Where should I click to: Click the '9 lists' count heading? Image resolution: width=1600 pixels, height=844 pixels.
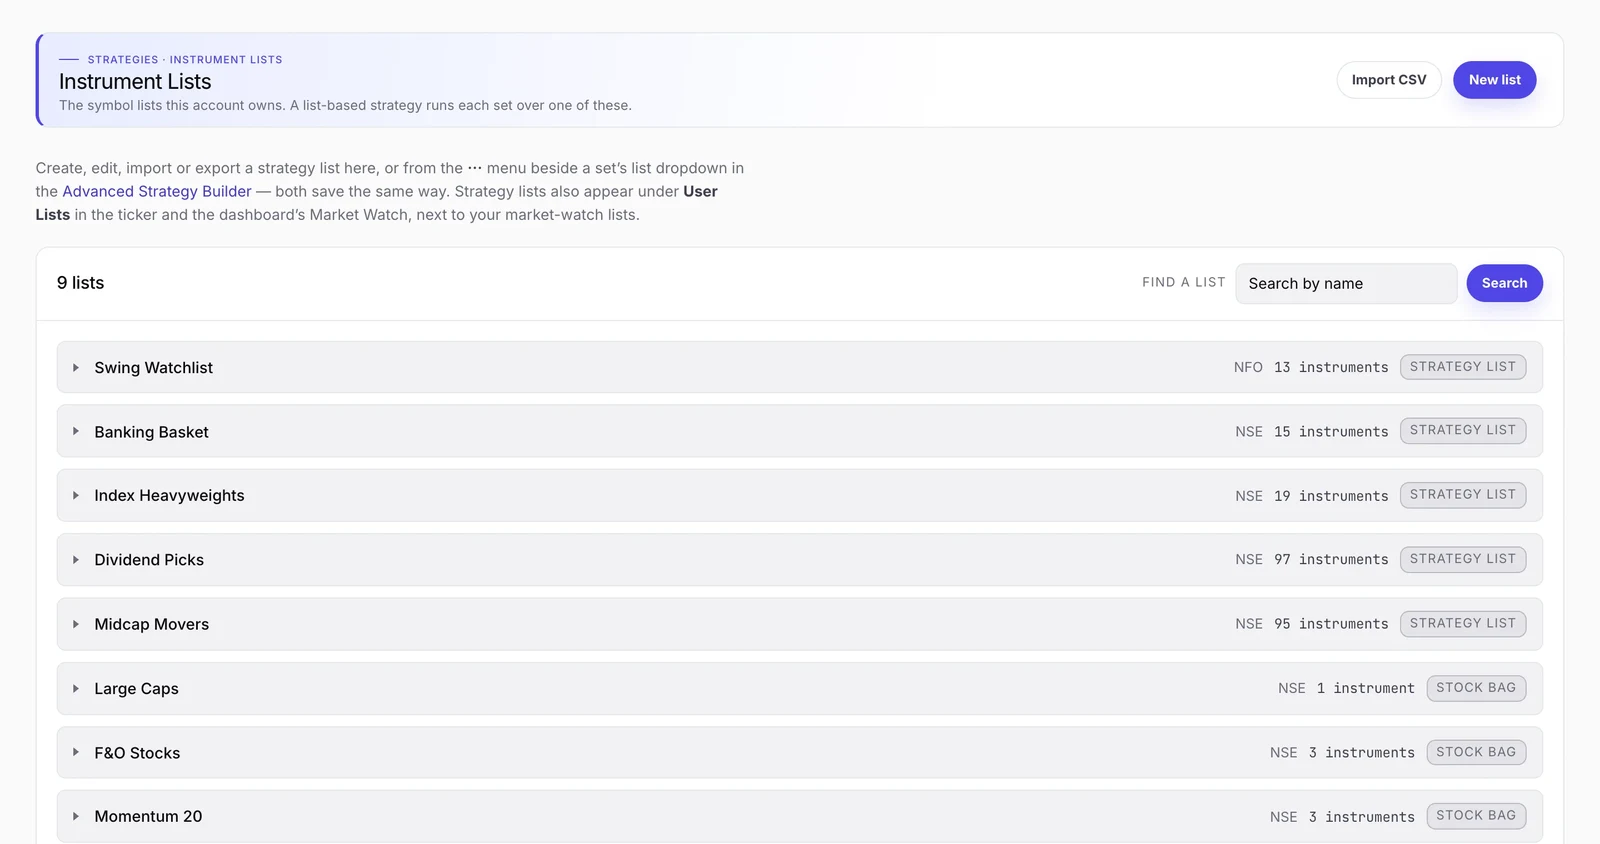pos(81,283)
